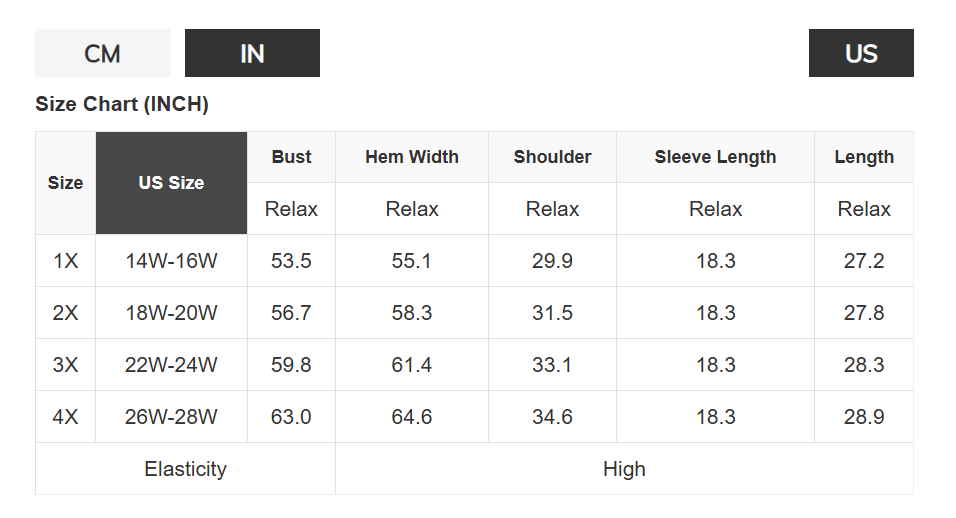The height and width of the screenshot is (518, 956).
Task: Click the US Size column header
Action: pyautogui.click(x=171, y=183)
